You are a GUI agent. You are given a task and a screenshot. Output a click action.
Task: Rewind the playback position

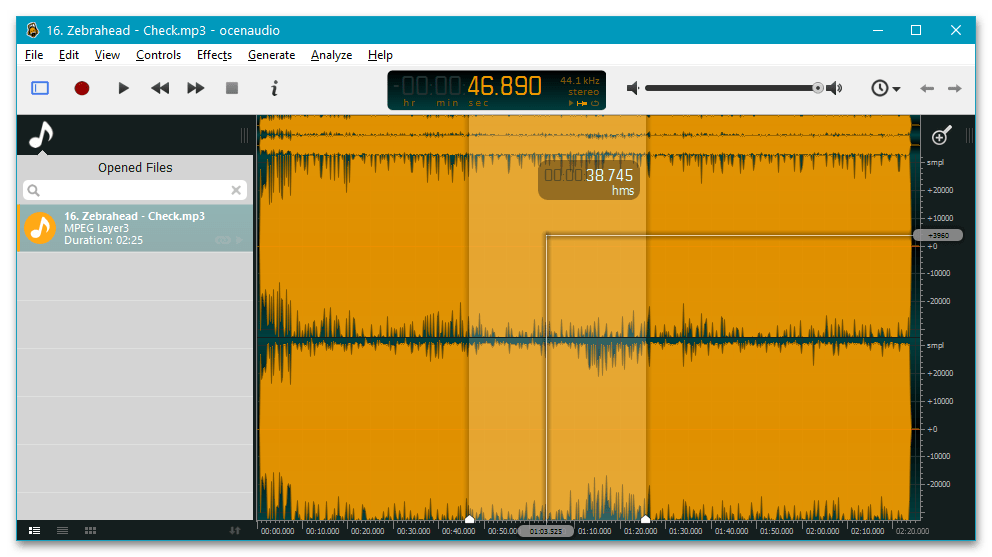point(160,88)
